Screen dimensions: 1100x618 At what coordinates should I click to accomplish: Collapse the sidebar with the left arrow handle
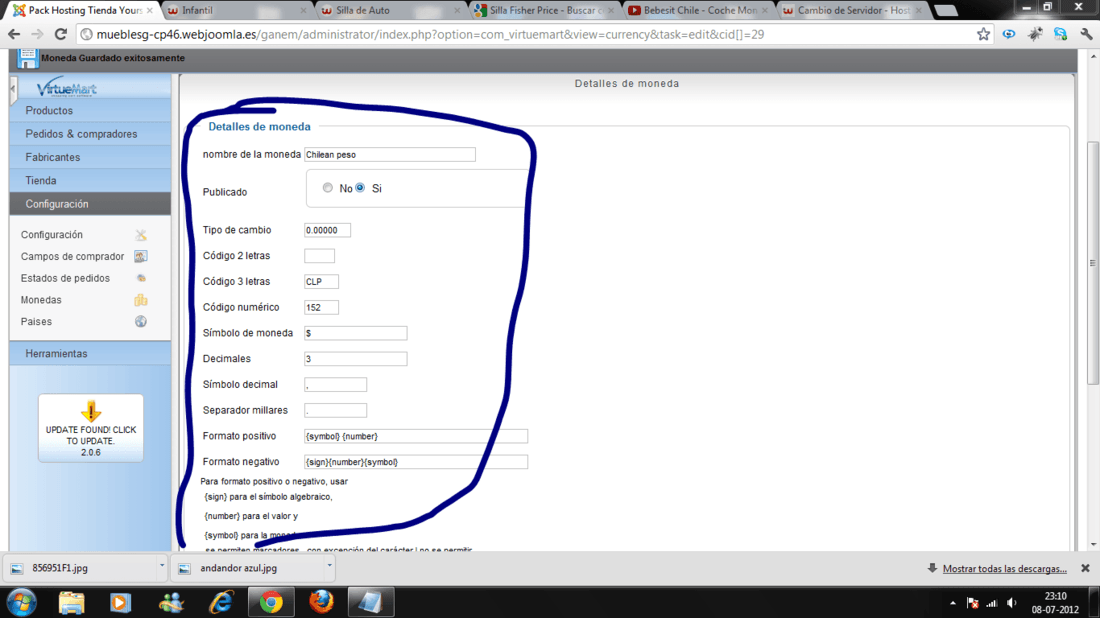[x=13, y=89]
